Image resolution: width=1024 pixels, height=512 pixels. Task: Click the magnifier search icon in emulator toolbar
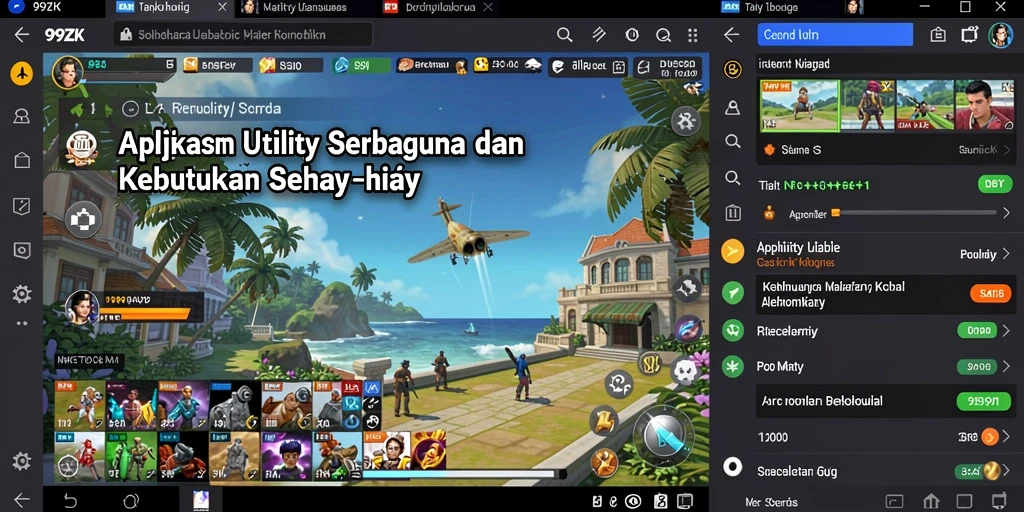point(564,35)
